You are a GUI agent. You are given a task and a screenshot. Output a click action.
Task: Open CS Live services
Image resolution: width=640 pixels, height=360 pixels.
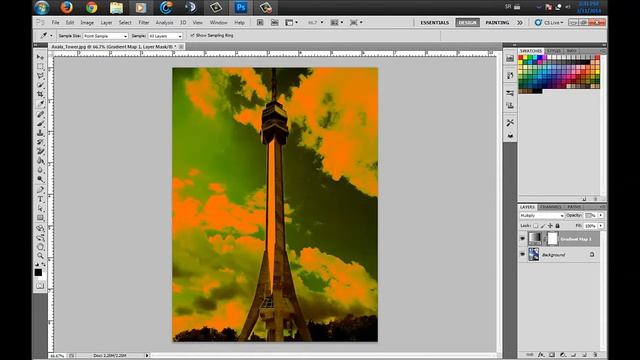549,22
